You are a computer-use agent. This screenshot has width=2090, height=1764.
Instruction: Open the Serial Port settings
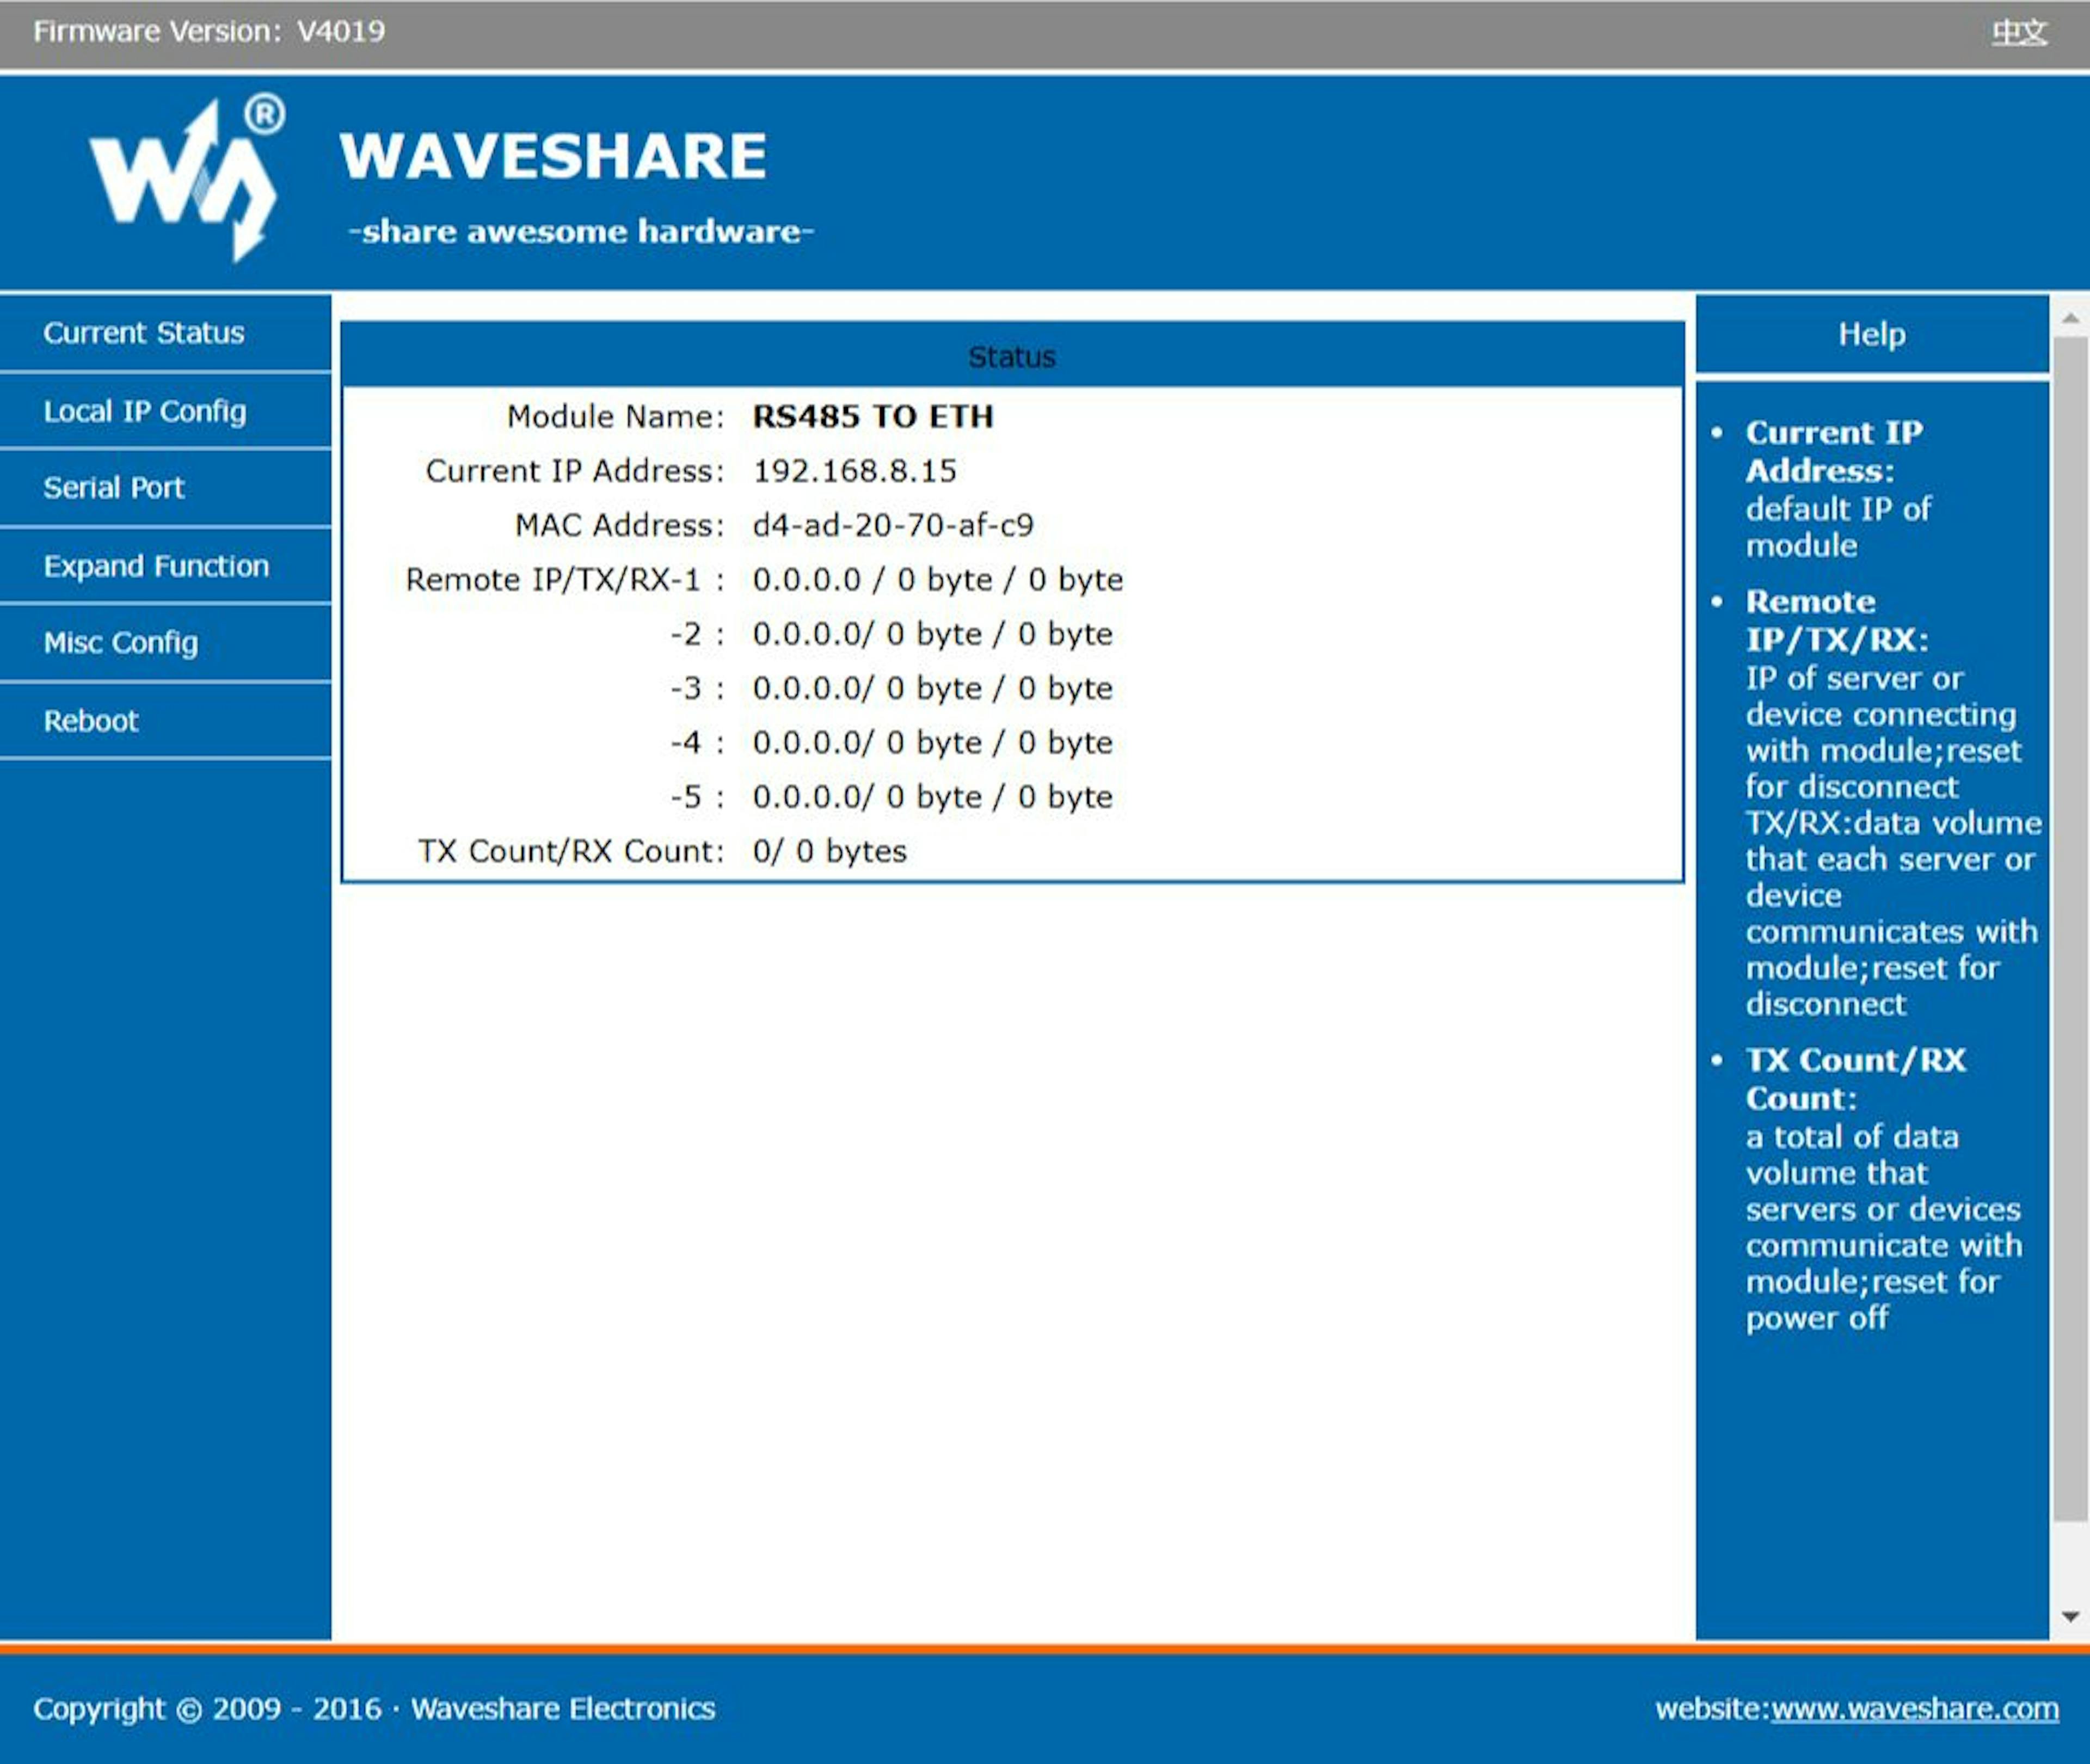[x=113, y=489]
